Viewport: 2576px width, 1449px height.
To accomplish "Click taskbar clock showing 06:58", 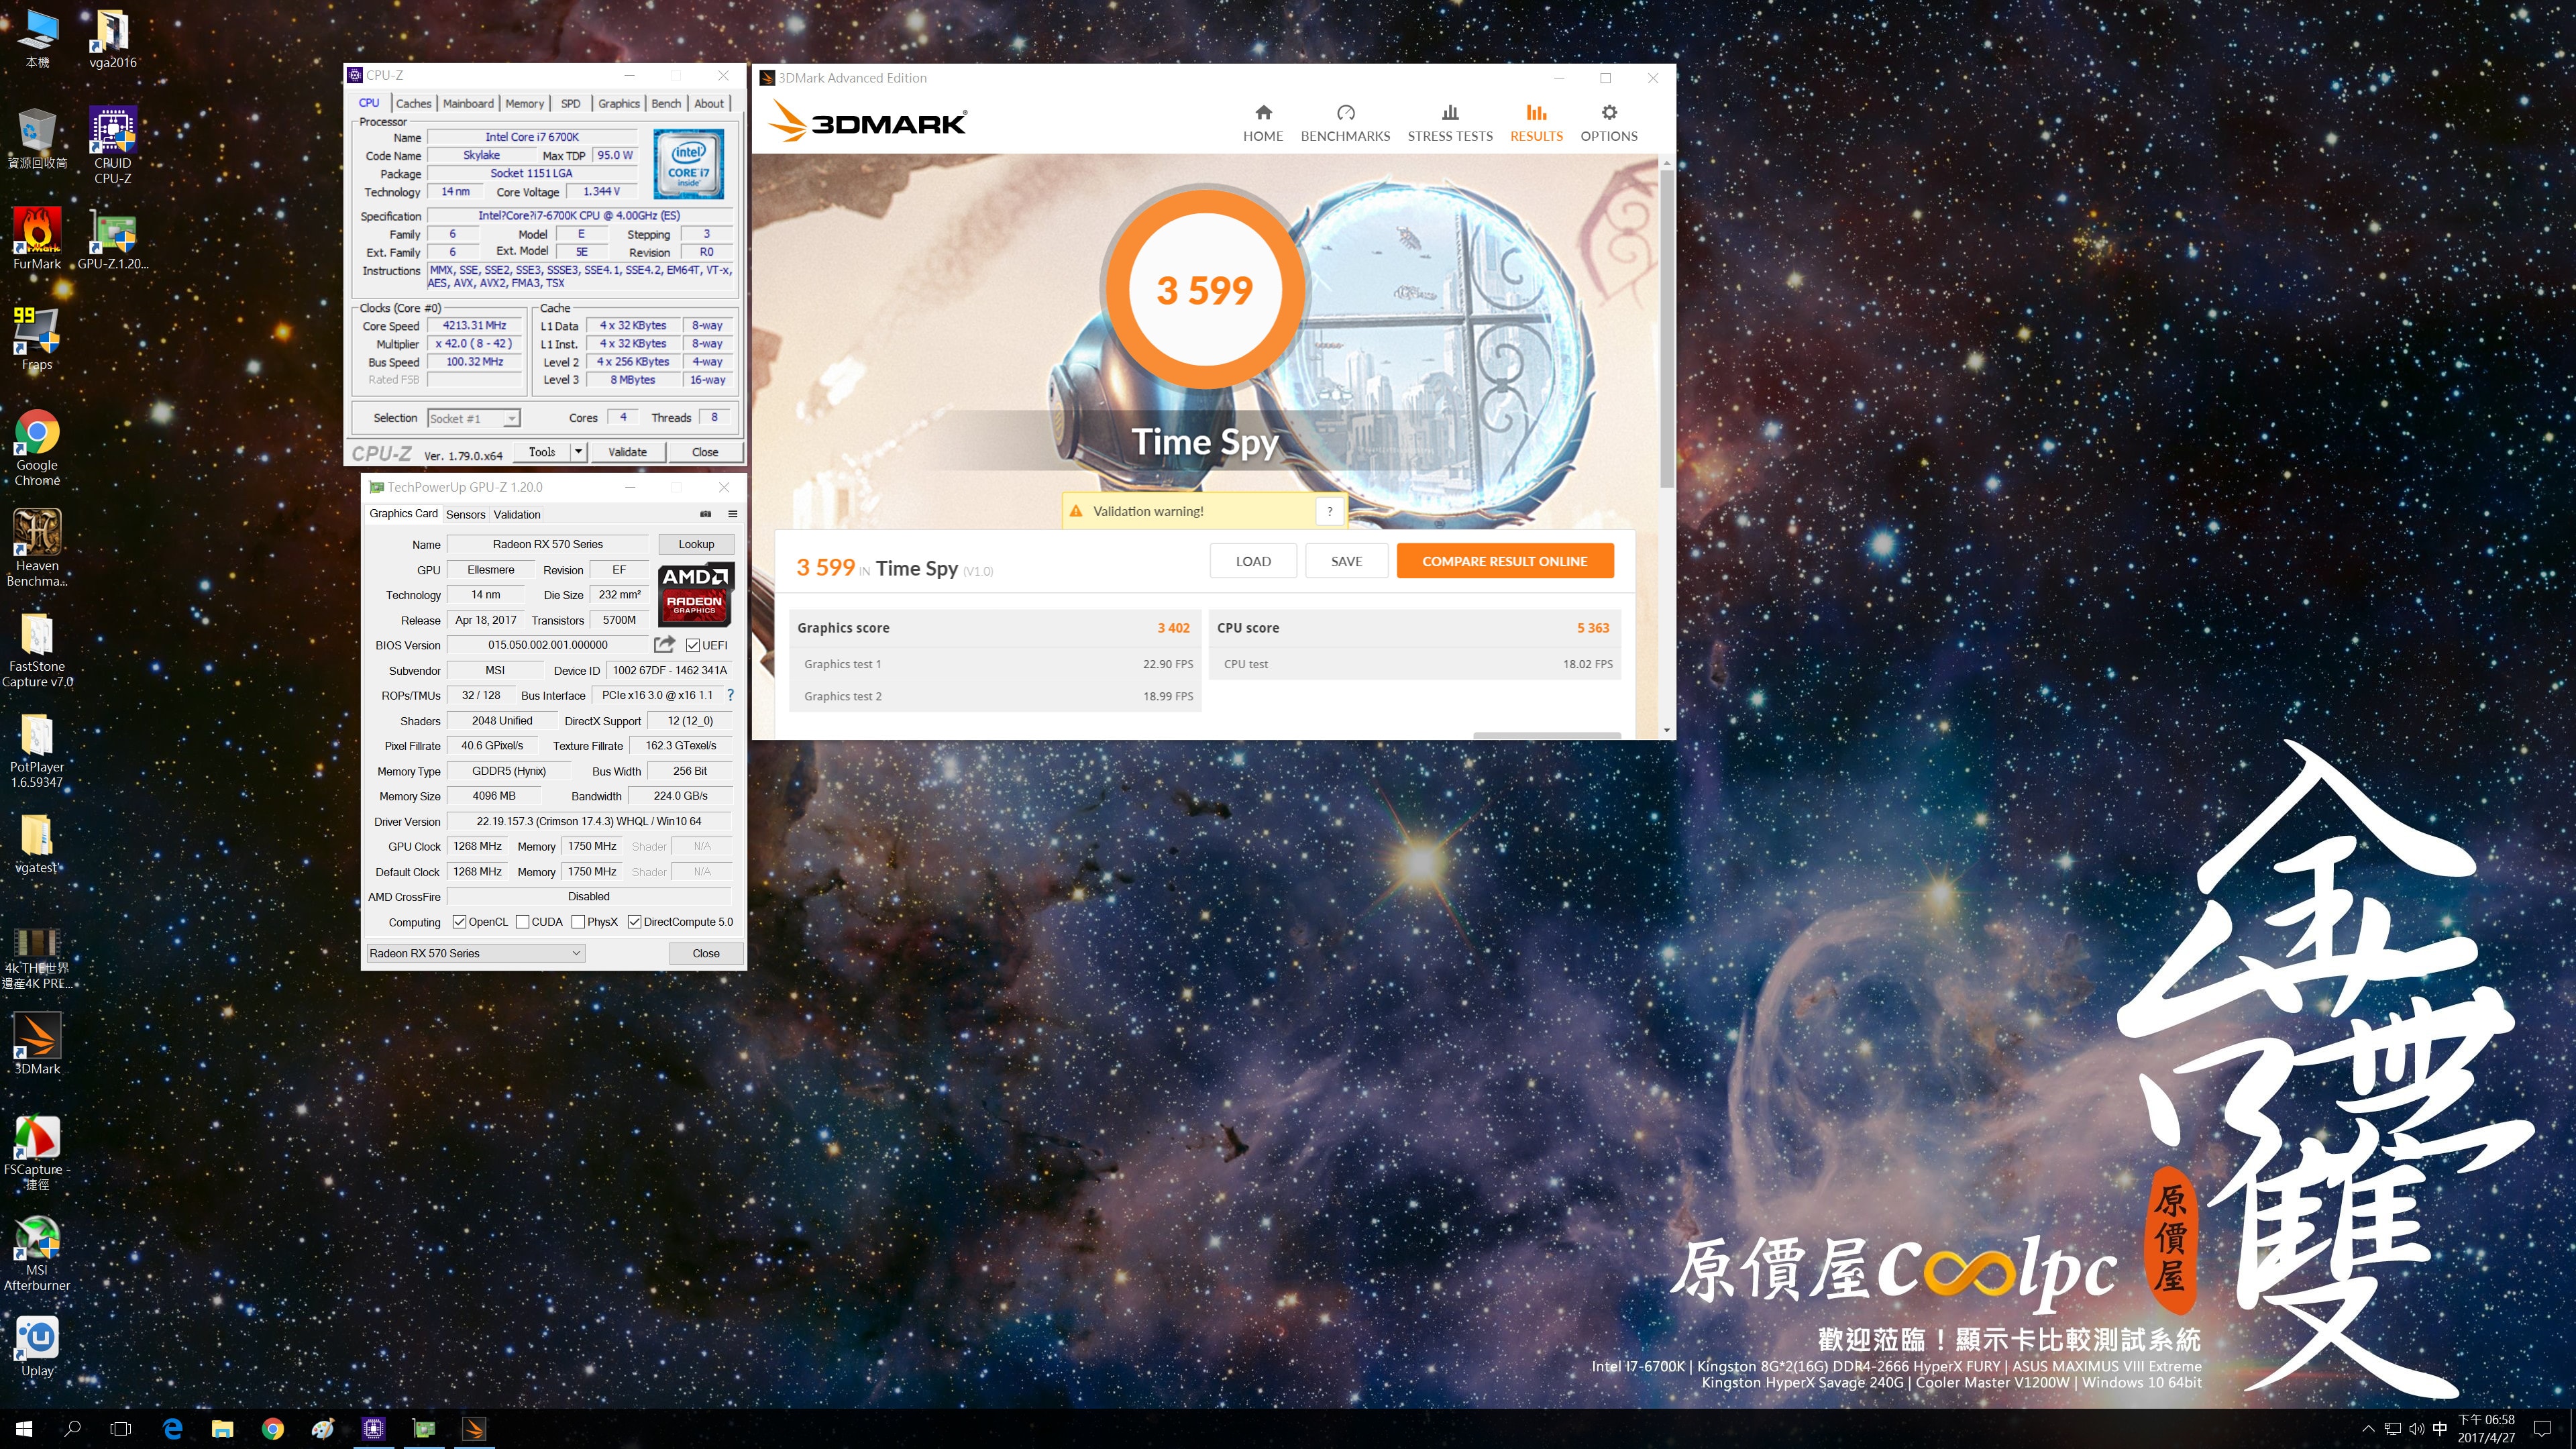I will click(2486, 1429).
